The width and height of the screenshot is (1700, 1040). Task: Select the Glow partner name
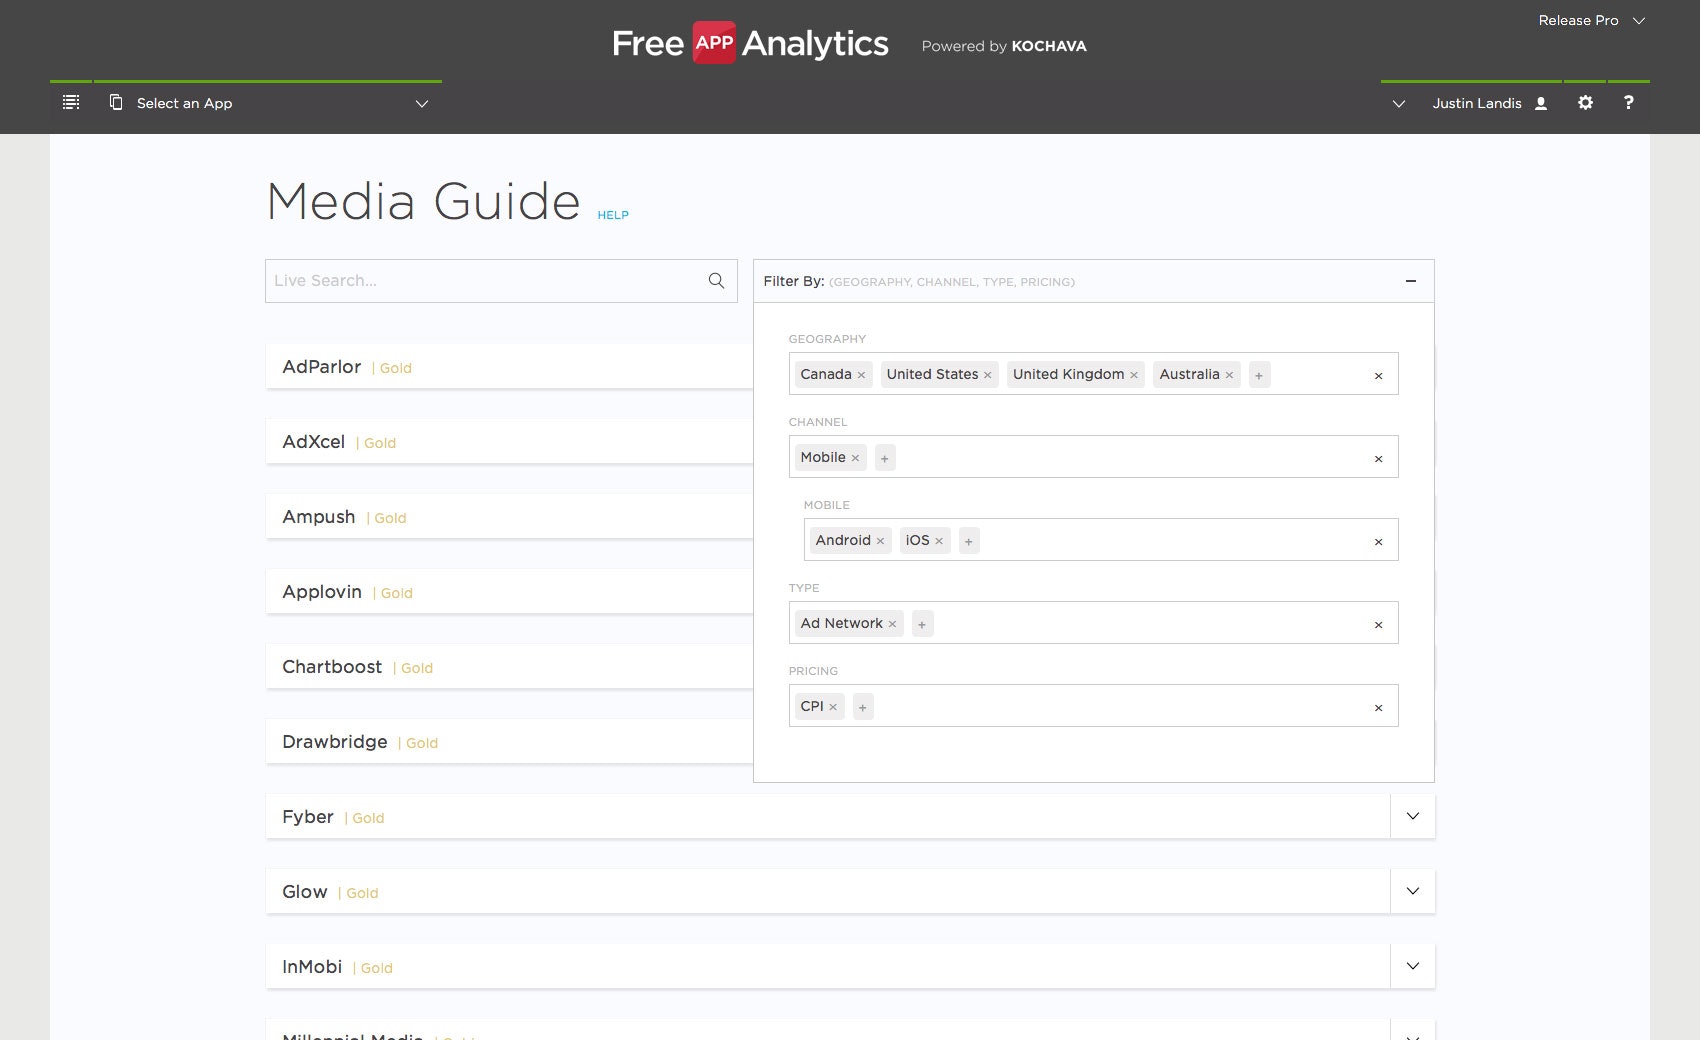point(305,892)
